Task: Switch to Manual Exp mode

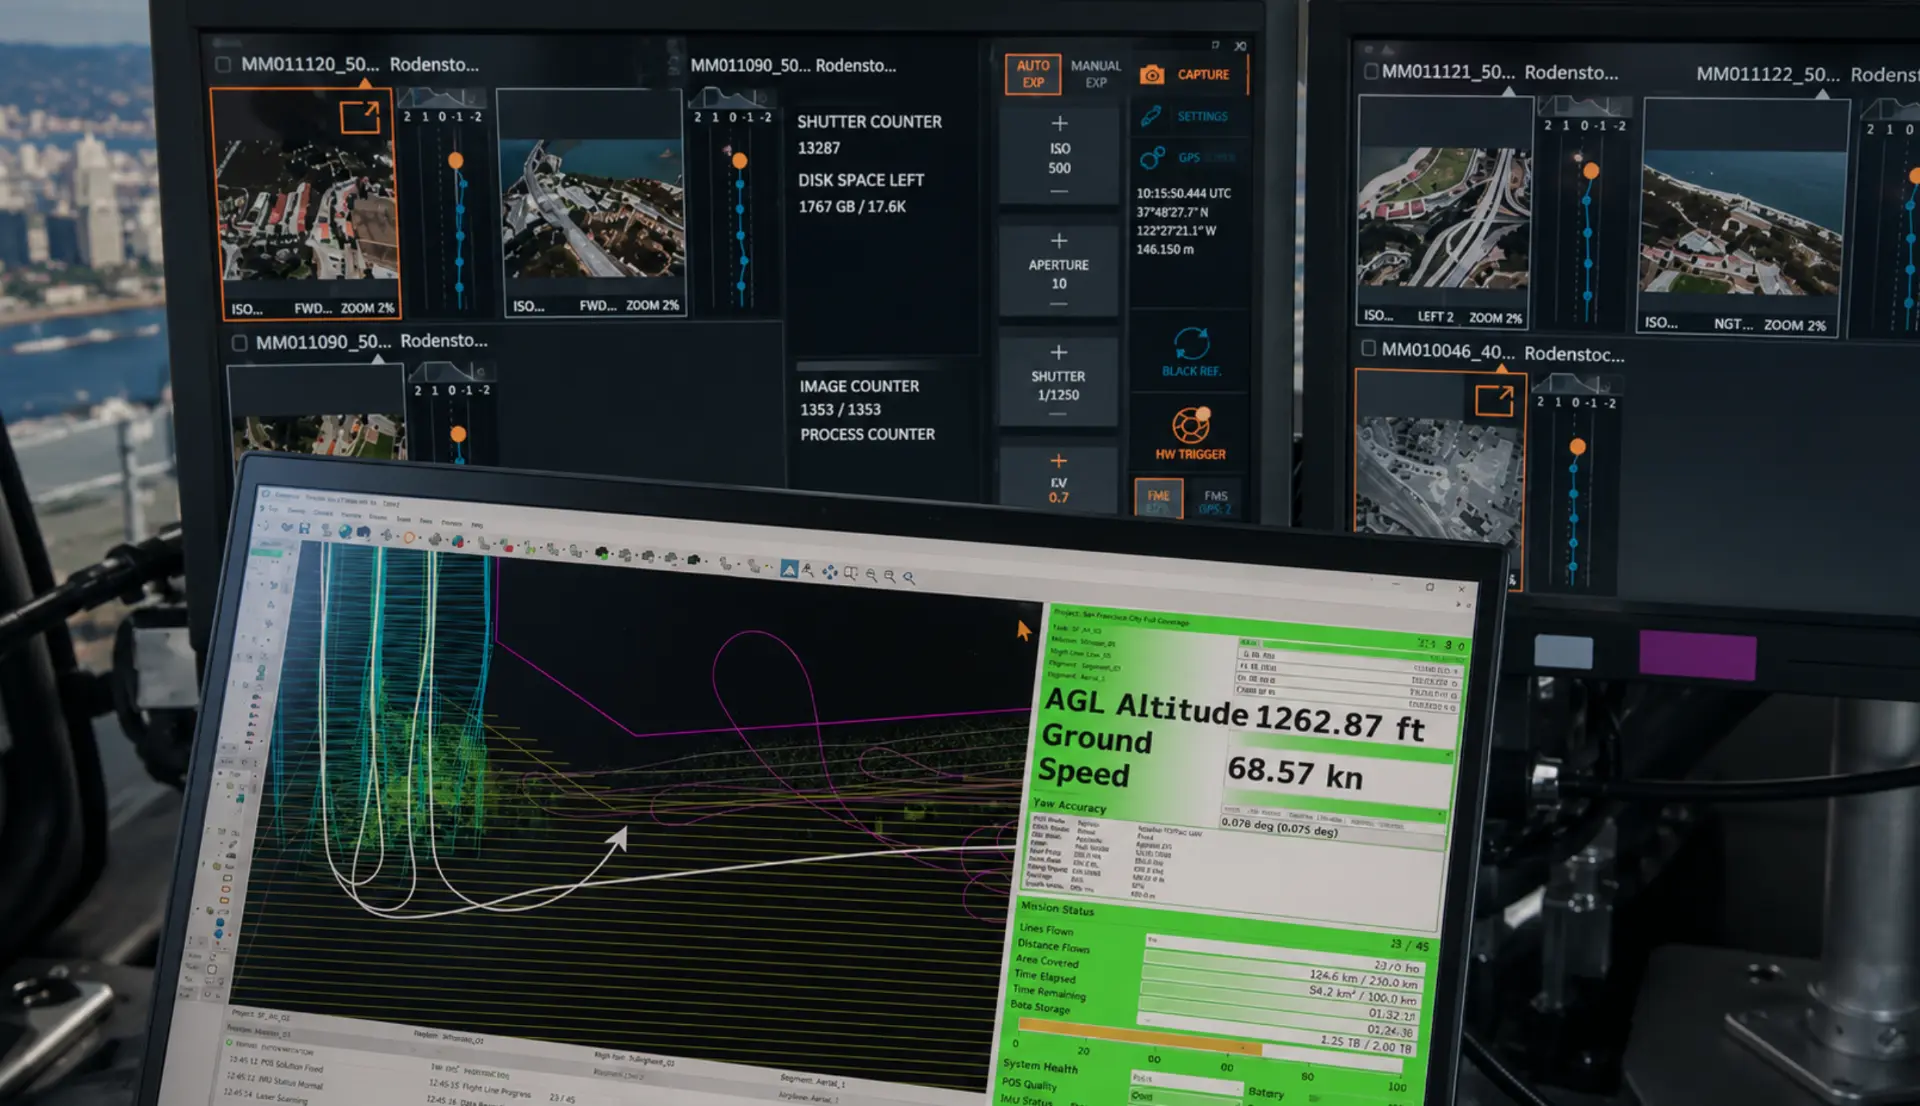Action: click(1096, 74)
